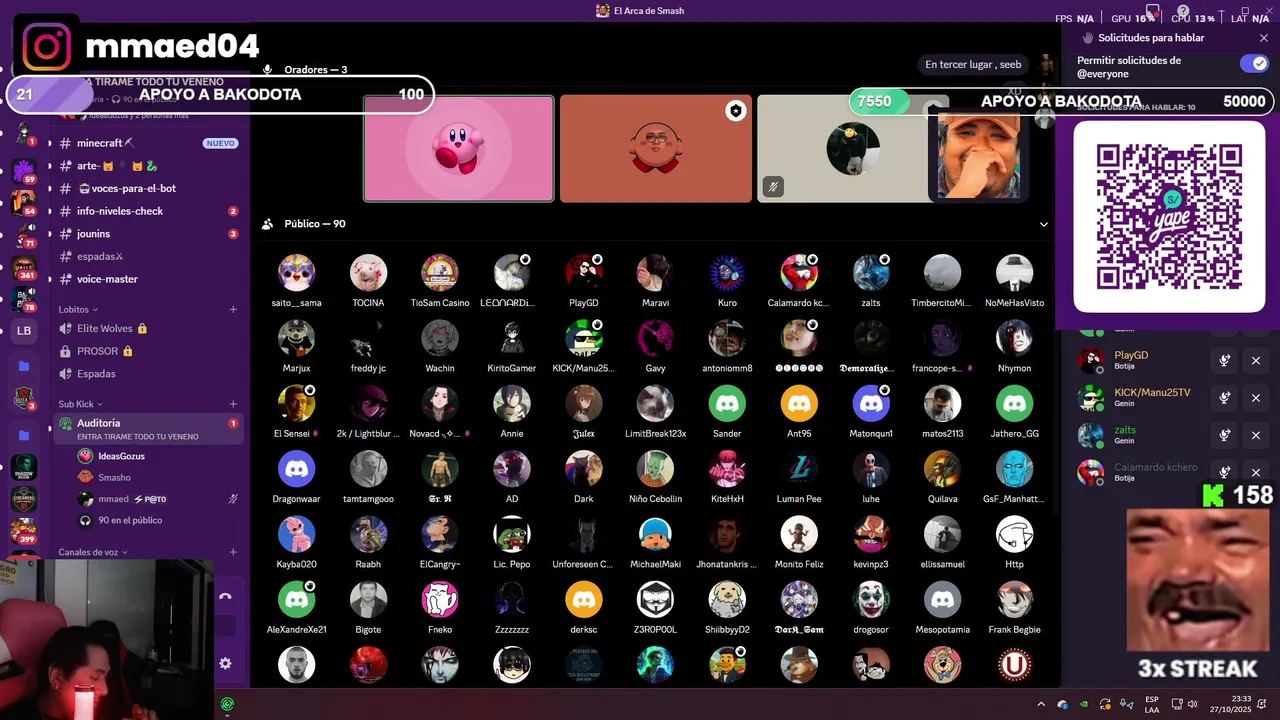Viewport: 1280px width, 720px height.
Task: Click TioSam Casino's avatar in audience
Action: click(x=440, y=273)
